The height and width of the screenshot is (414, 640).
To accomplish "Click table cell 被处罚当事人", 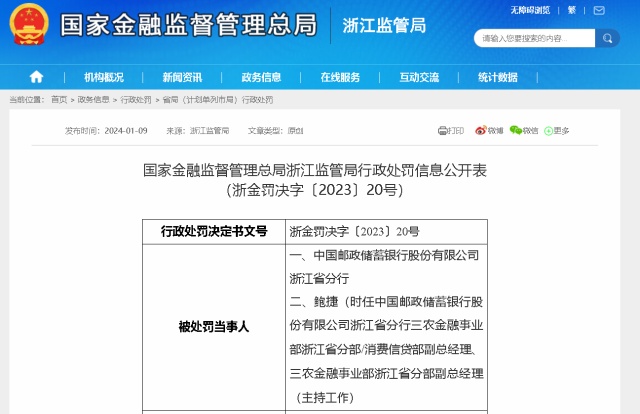I will coord(214,327).
